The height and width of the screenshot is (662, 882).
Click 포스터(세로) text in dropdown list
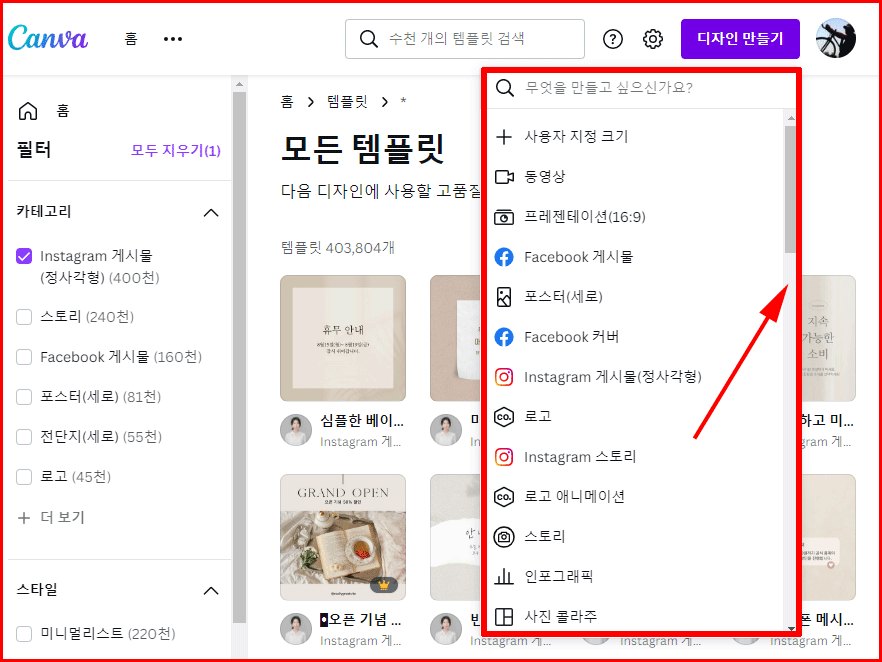pos(563,297)
